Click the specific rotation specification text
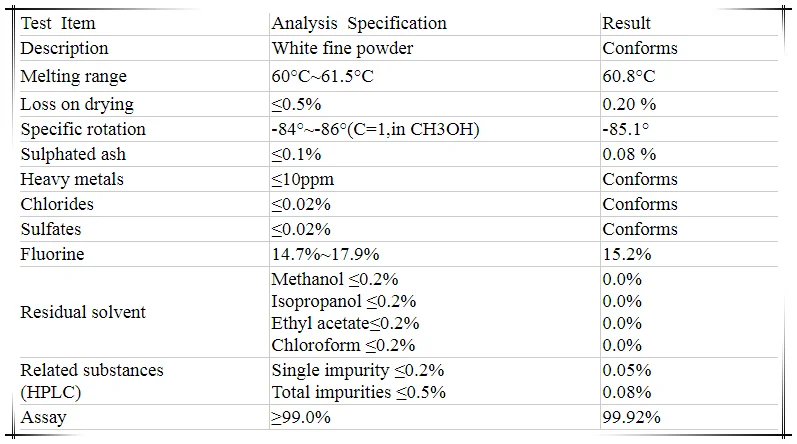 tap(377, 129)
